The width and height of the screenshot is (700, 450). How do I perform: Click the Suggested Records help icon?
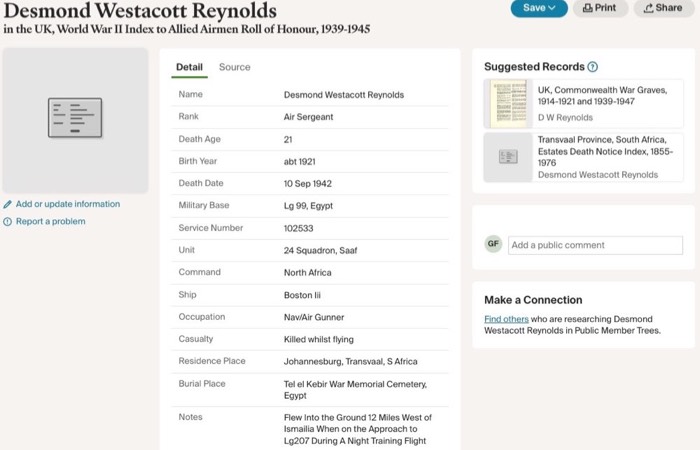click(593, 67)
